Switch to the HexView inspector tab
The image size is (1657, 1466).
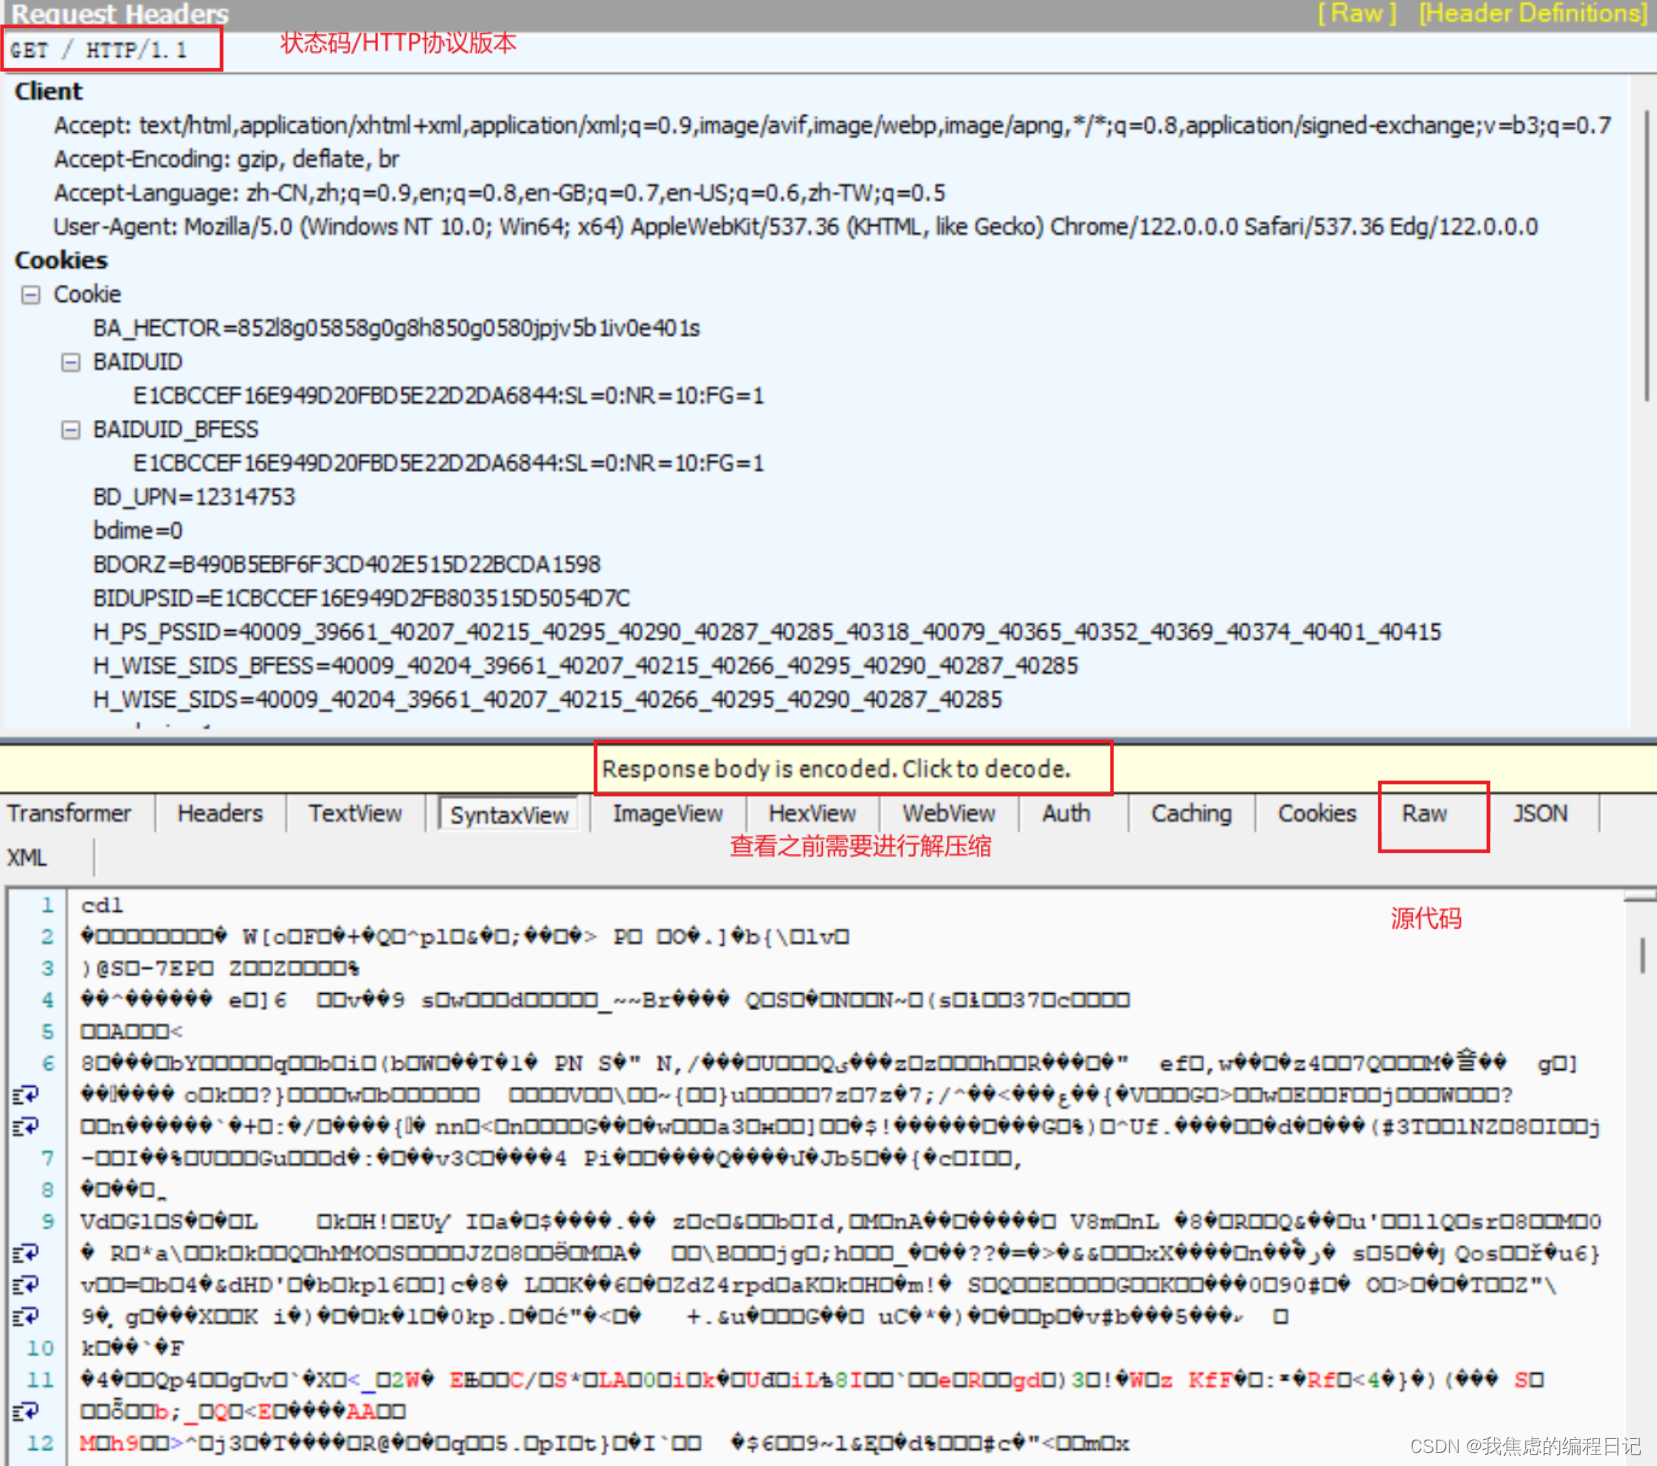tap(811, 813)
